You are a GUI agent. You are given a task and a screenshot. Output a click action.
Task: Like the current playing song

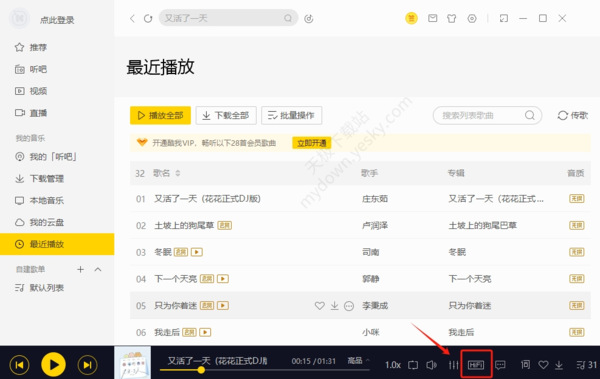(543, 365)
